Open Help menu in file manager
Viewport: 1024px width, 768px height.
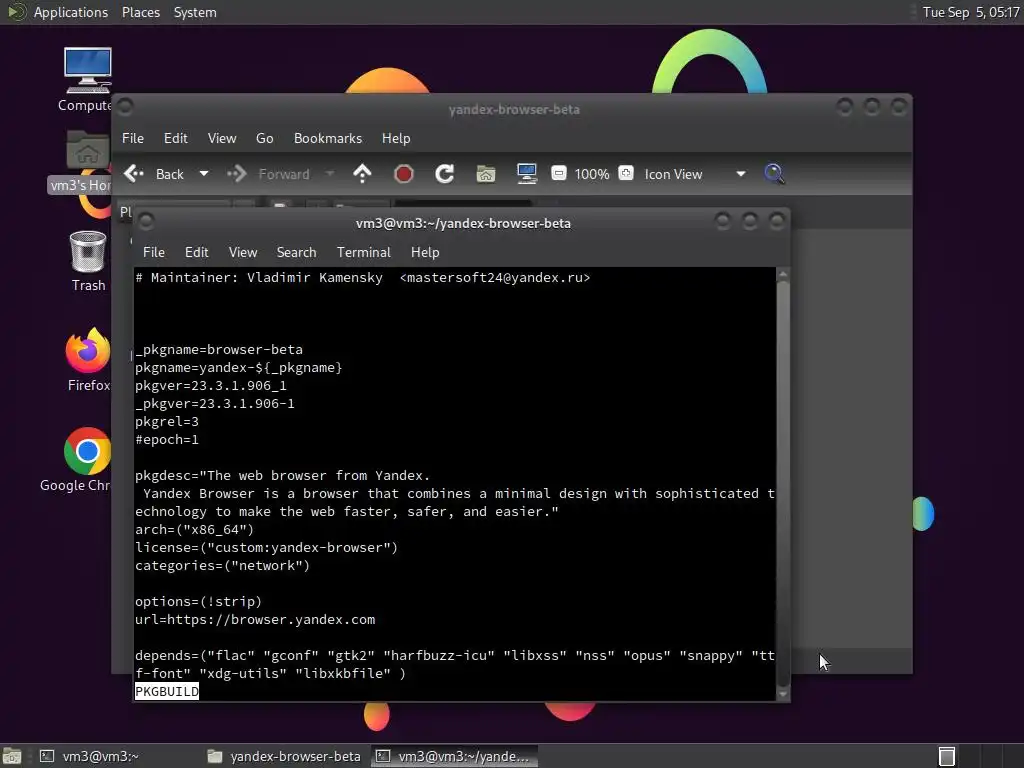396,138
